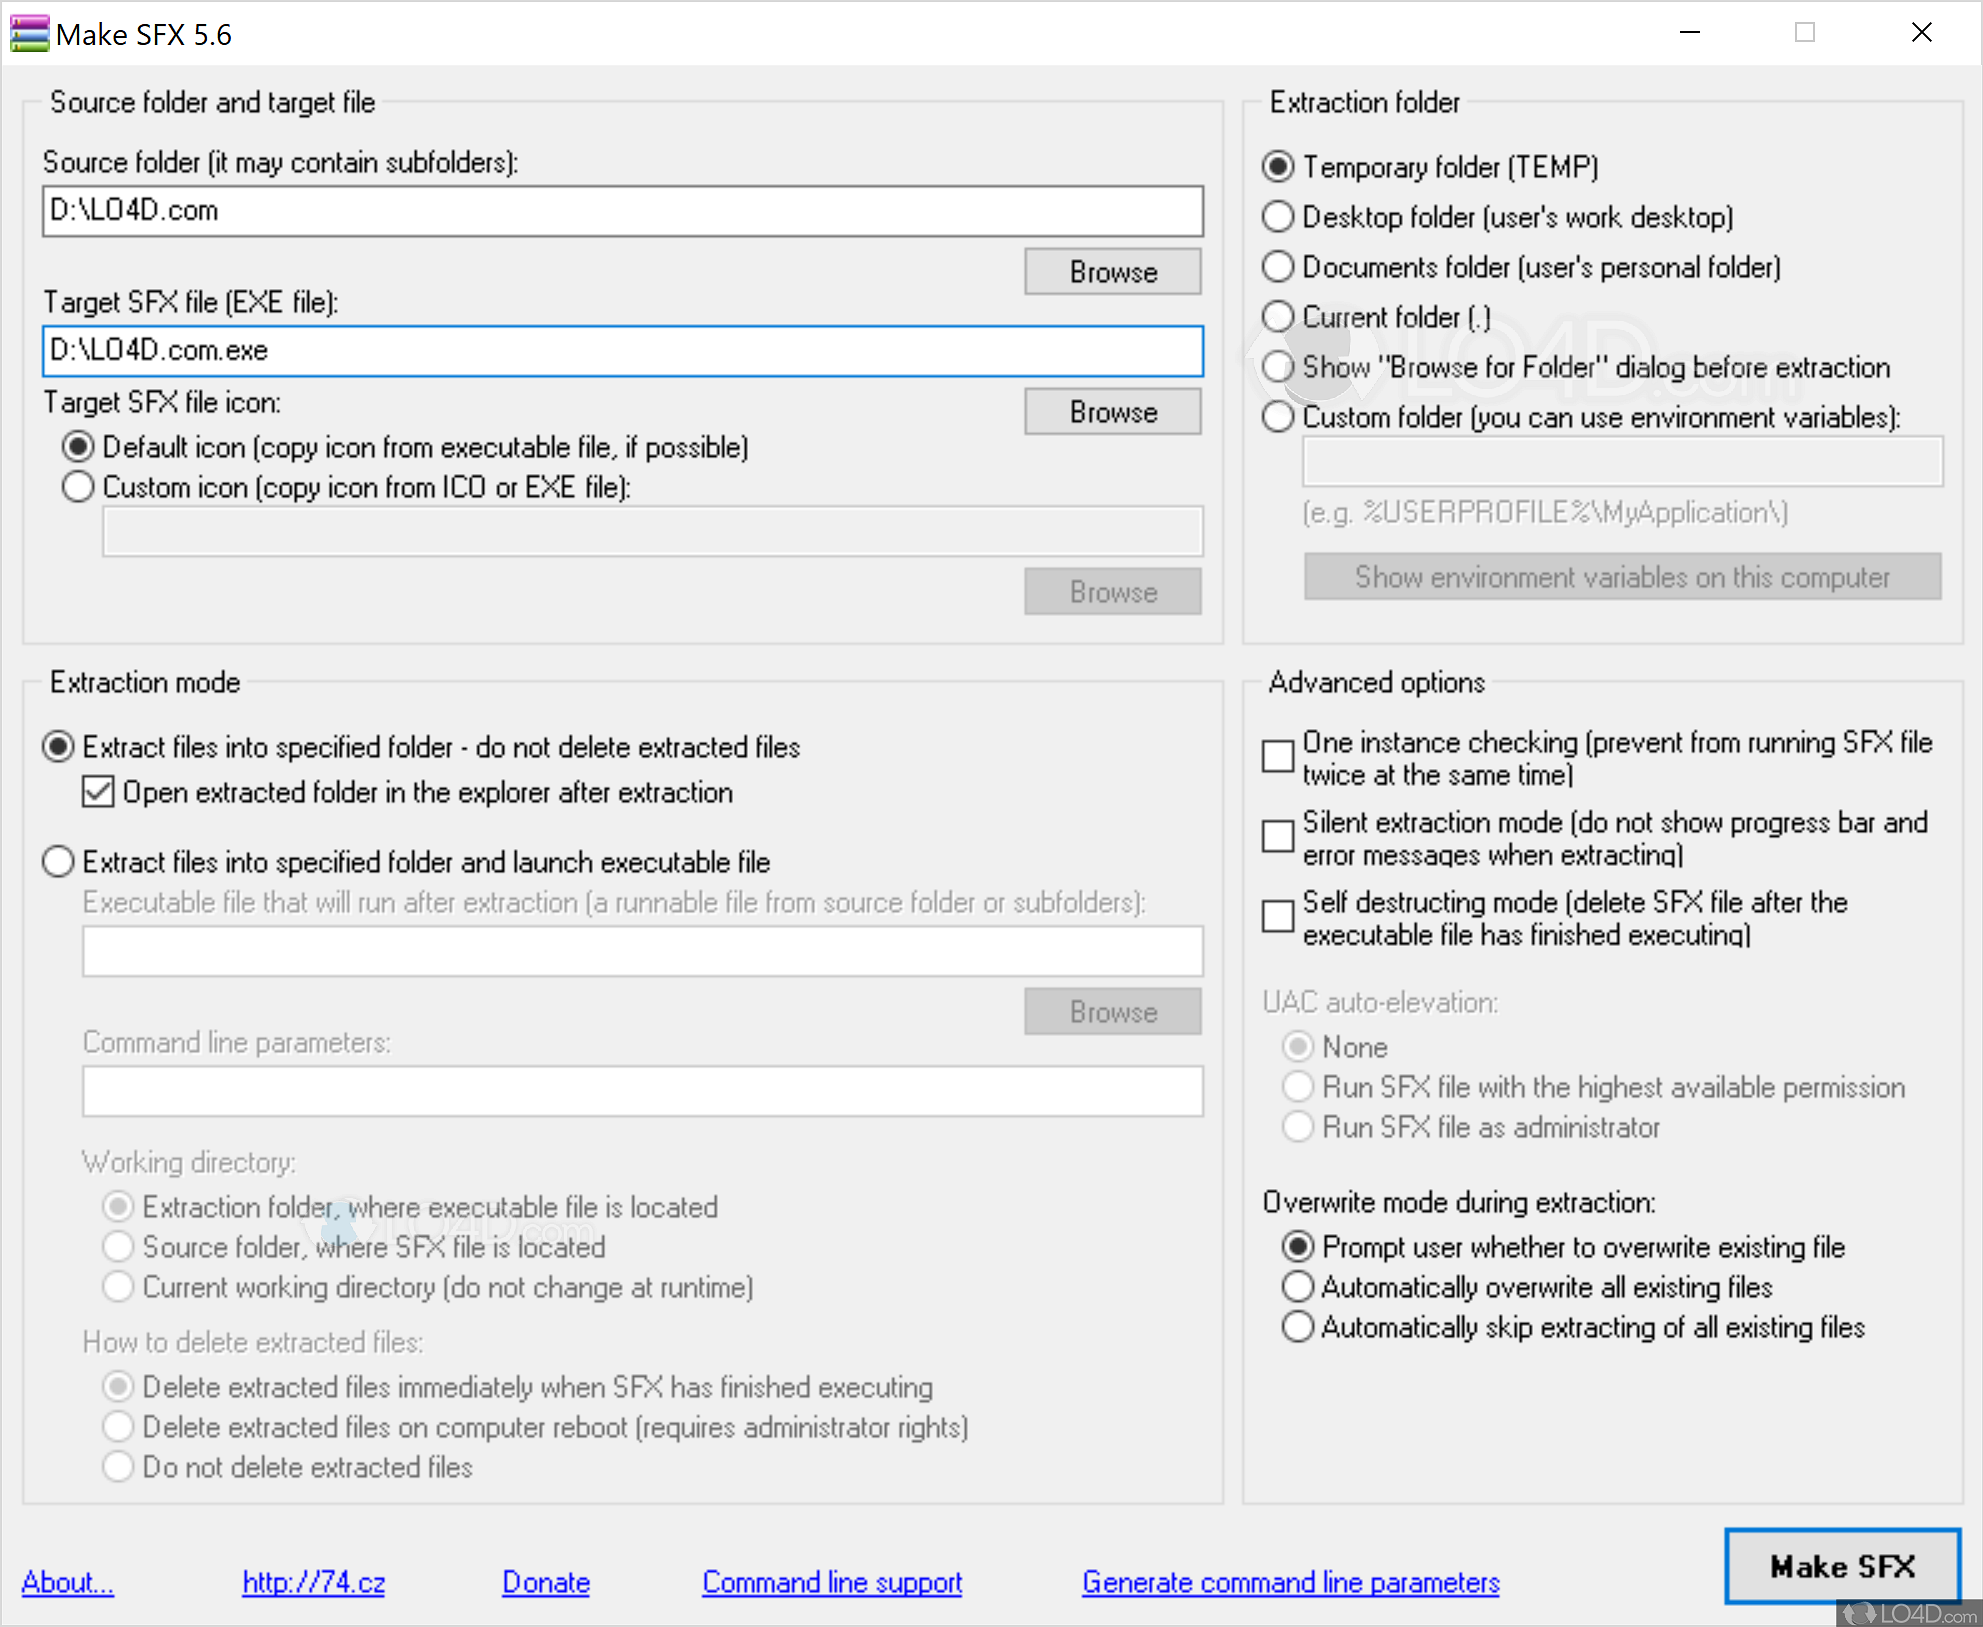Select Custom icon radio option
Image resolution: width=1983 pixels, height=1627 pixels.
[78, 487]
